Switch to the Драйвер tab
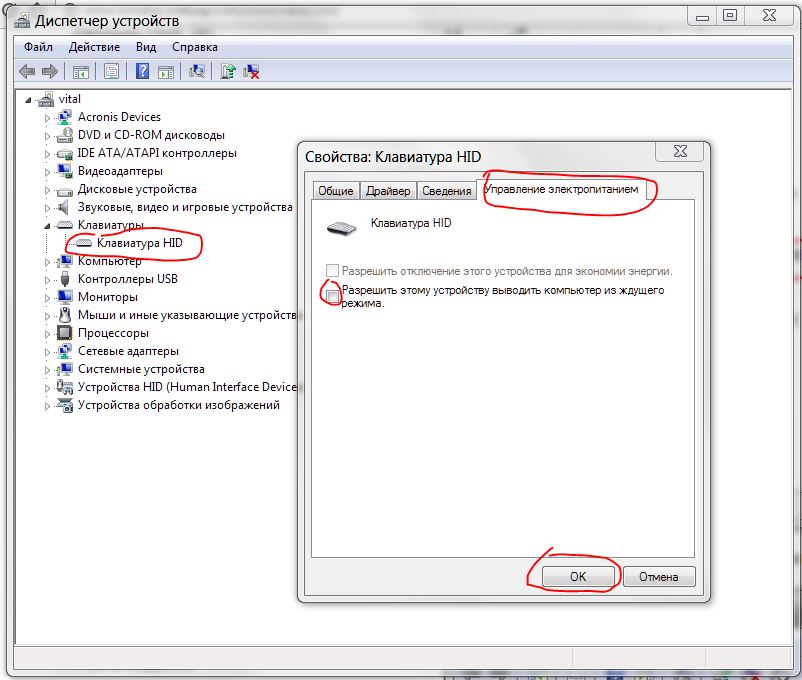This screenshot has width=802, height=680. [x=388, y=191]
